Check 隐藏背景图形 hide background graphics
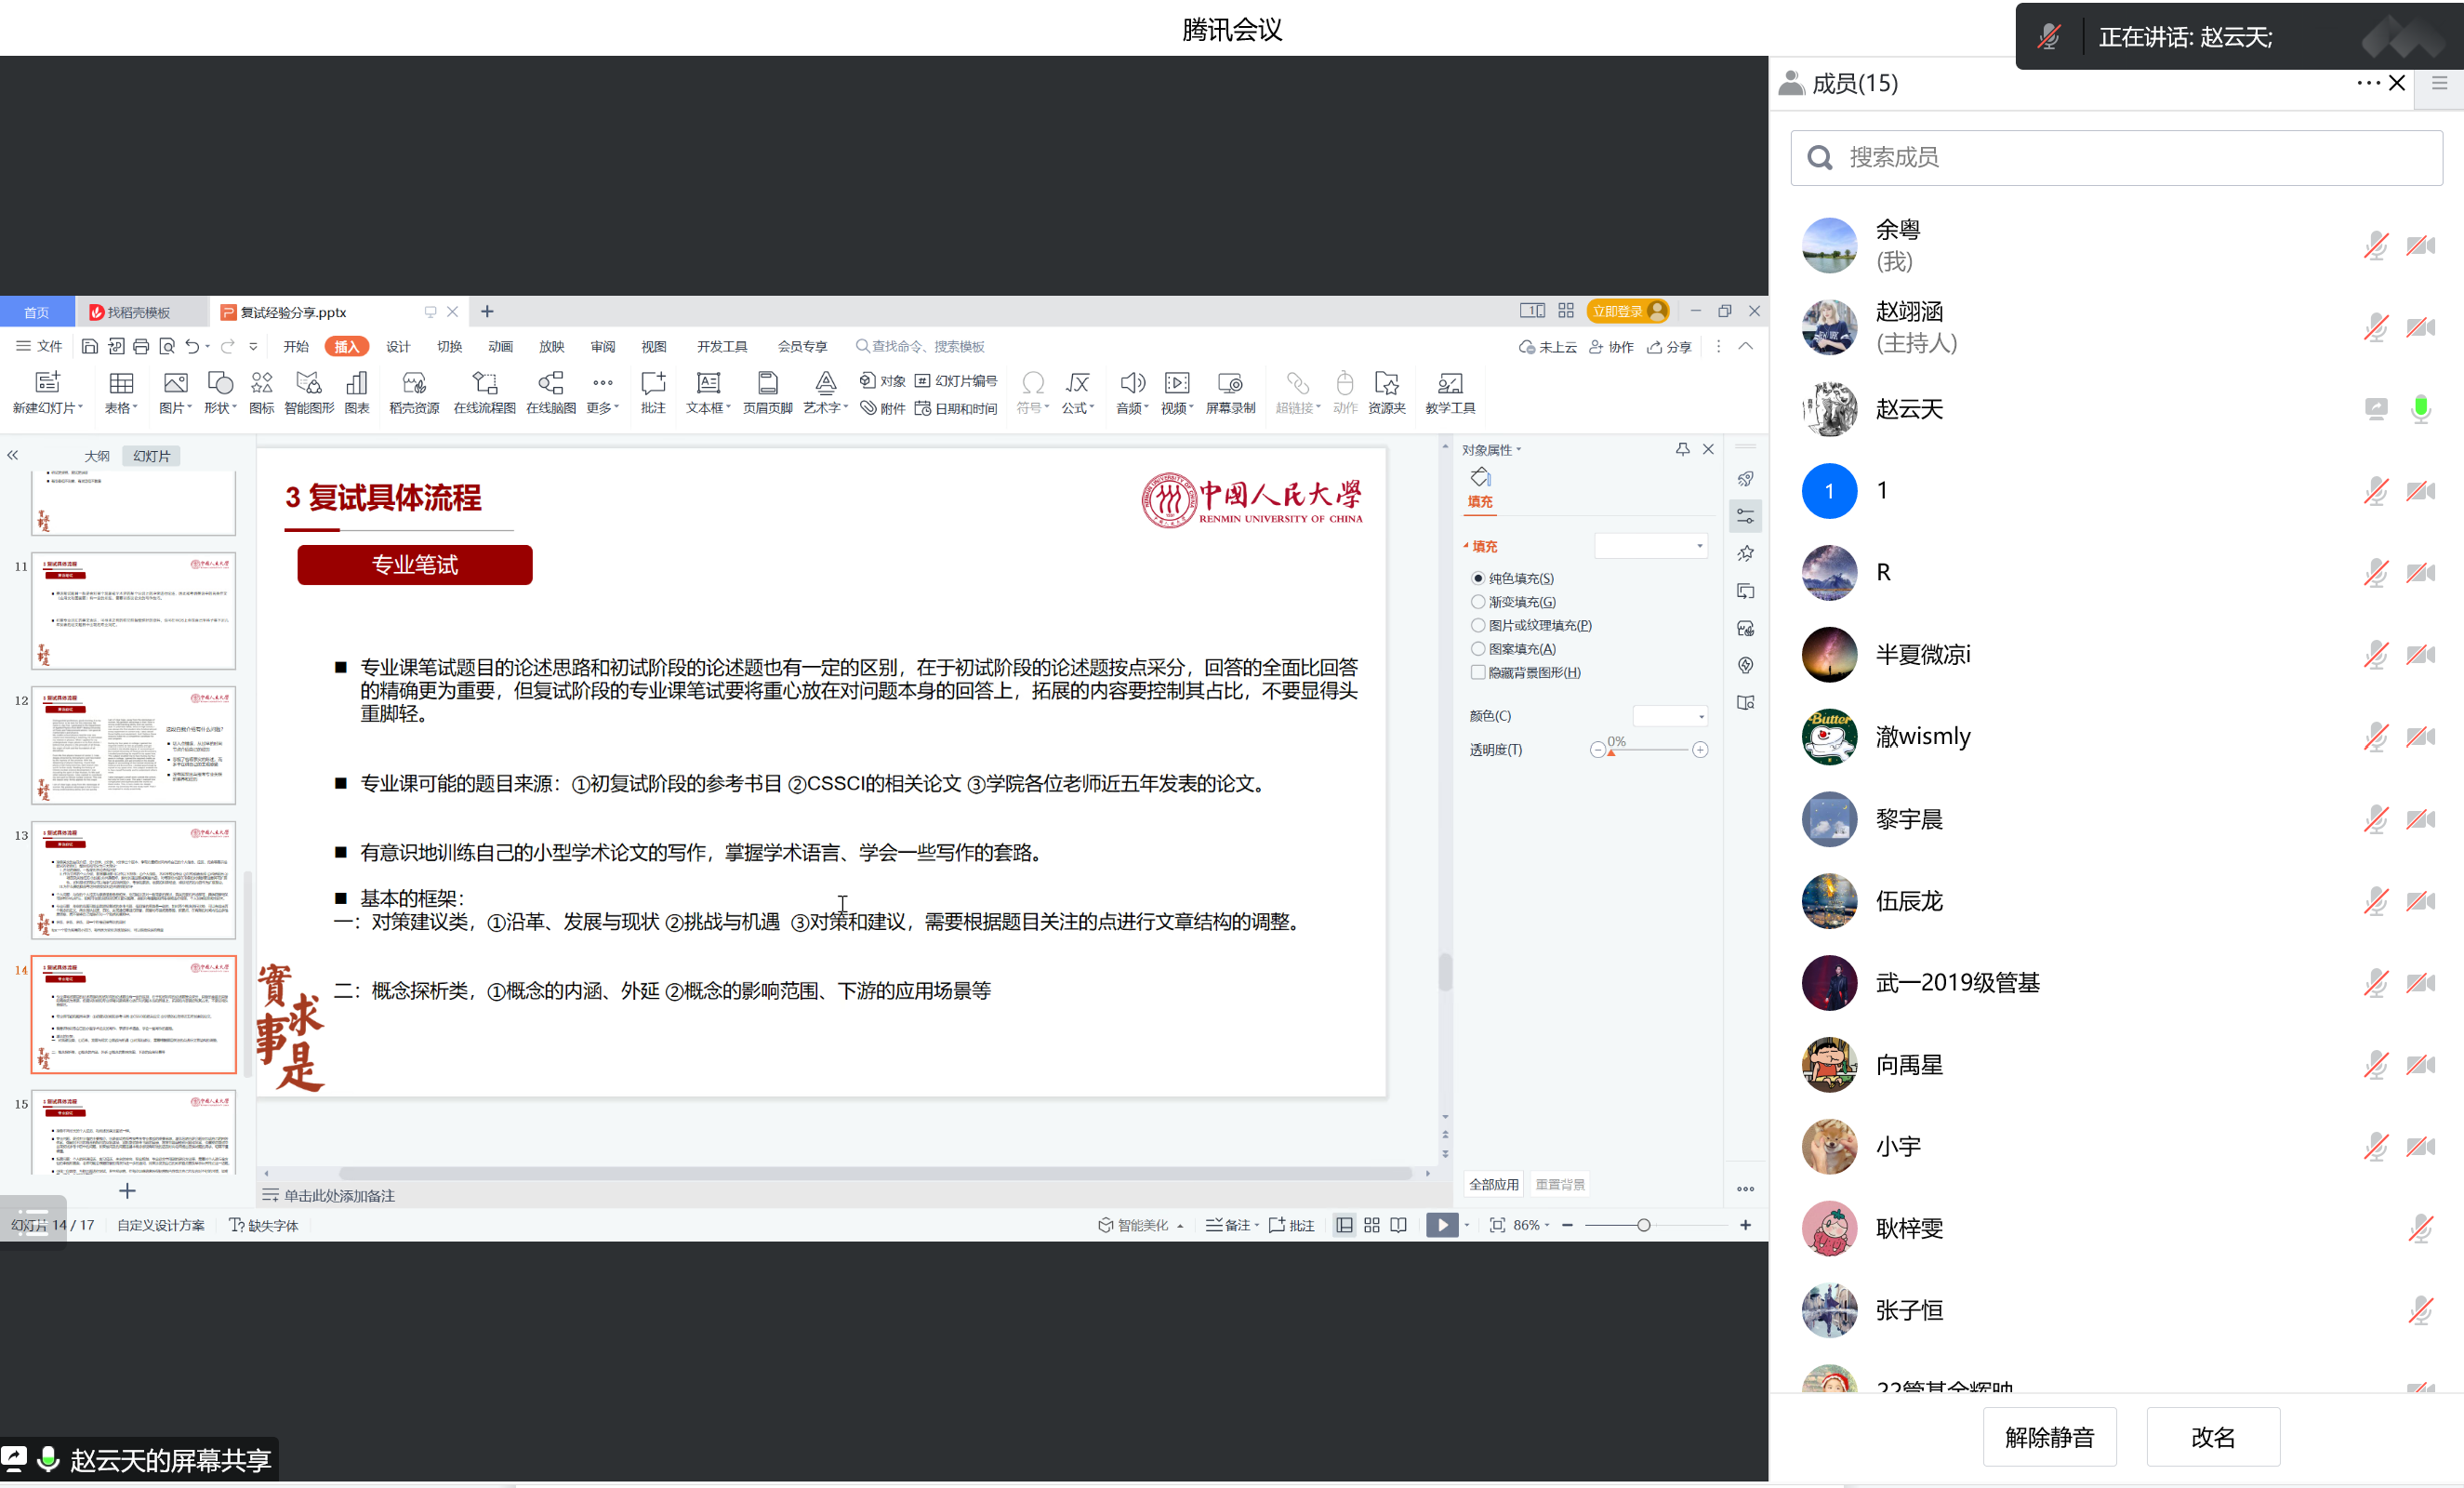 (1478, 673)
